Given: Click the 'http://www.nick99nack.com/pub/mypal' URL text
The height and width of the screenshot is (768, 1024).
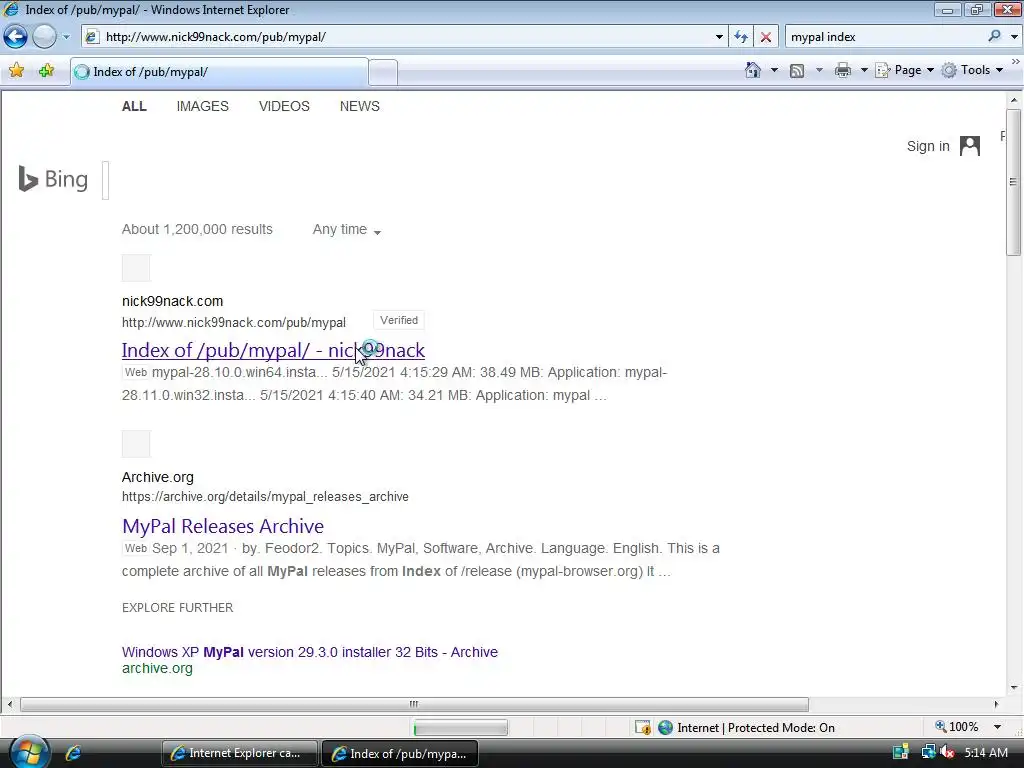Looking at the screenshot, I should pos(234,323).
